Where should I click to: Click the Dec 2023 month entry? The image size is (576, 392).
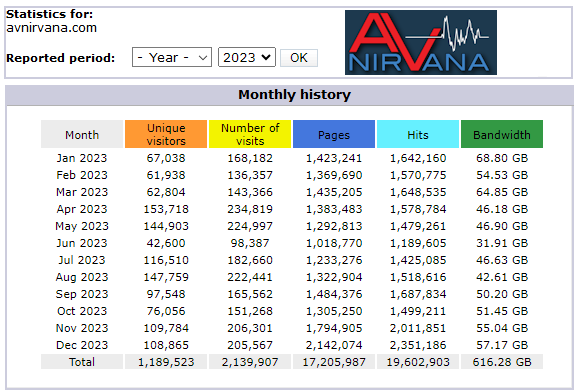[x=82, y=345]
